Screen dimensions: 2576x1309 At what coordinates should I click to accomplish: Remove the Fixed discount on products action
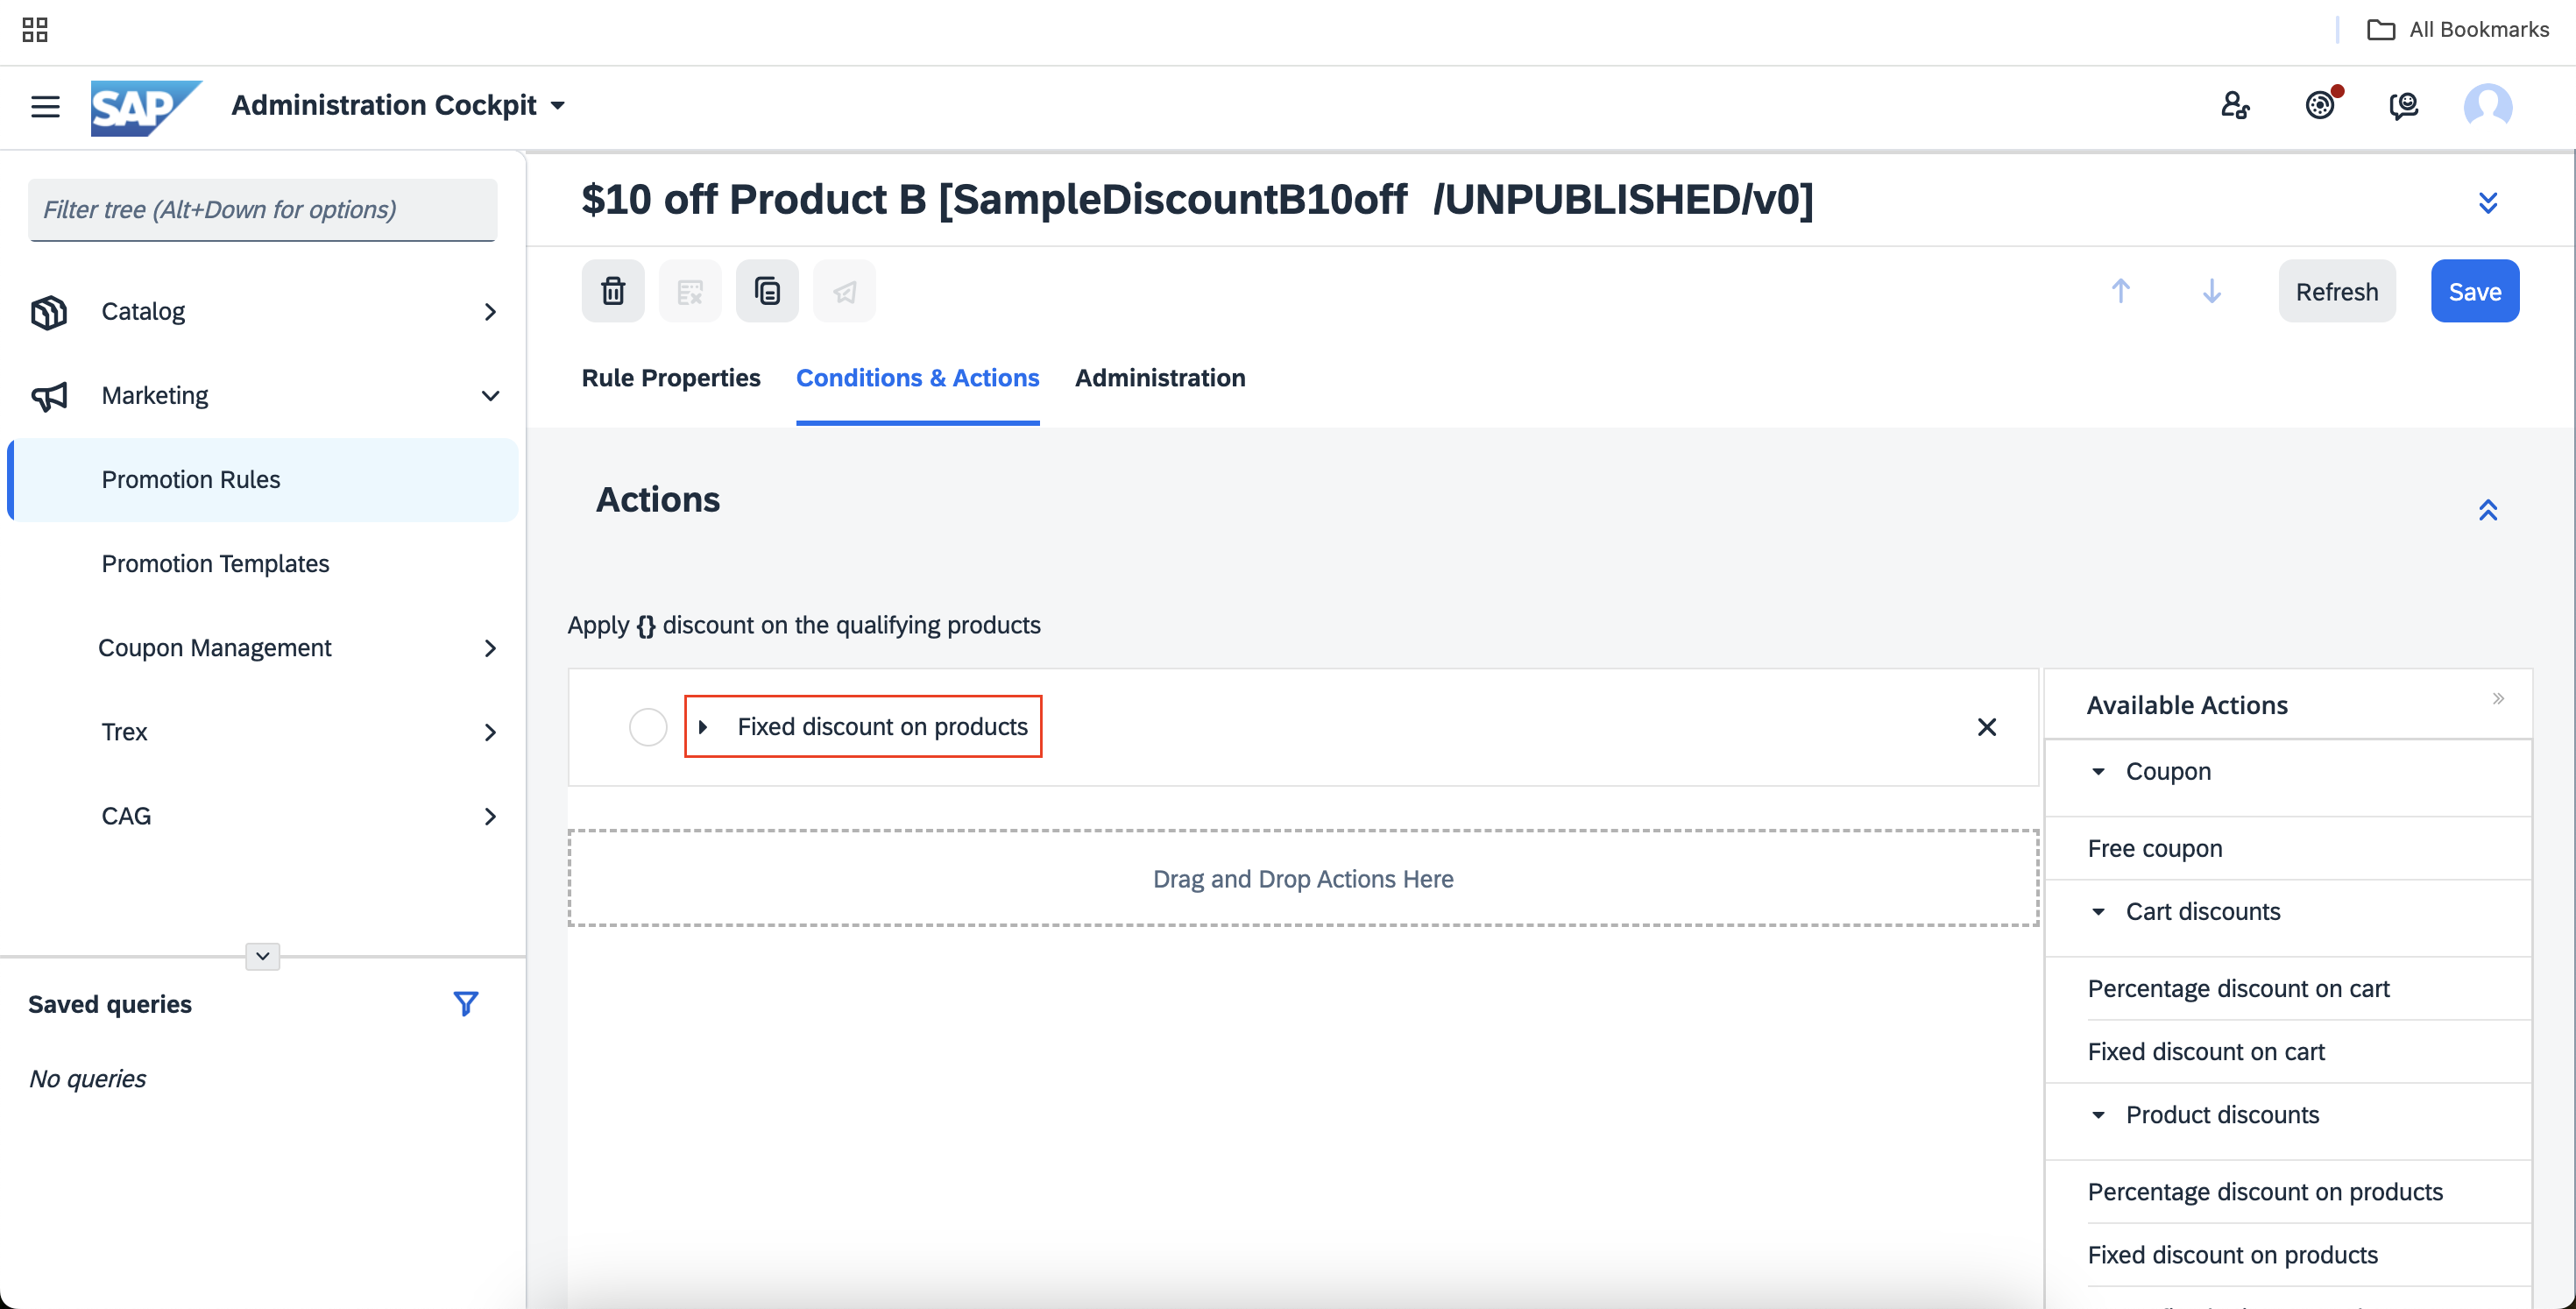click(x=1986, y=727)
